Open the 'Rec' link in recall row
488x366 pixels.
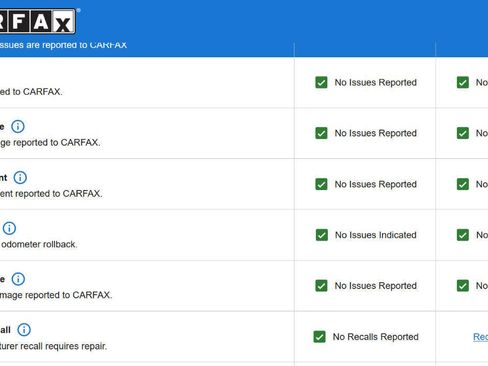[x=480, y=337]
